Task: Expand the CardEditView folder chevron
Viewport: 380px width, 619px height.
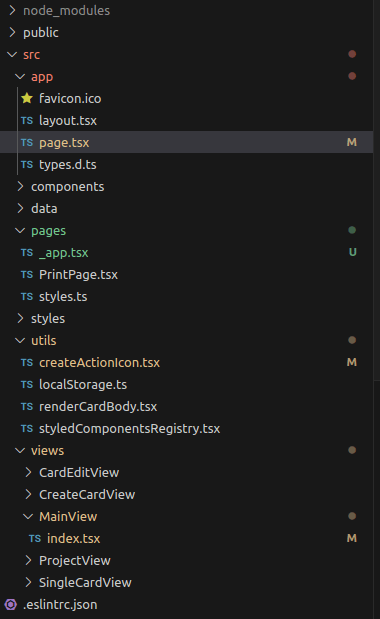Action: pyautogui.click(x=28, y=473)
